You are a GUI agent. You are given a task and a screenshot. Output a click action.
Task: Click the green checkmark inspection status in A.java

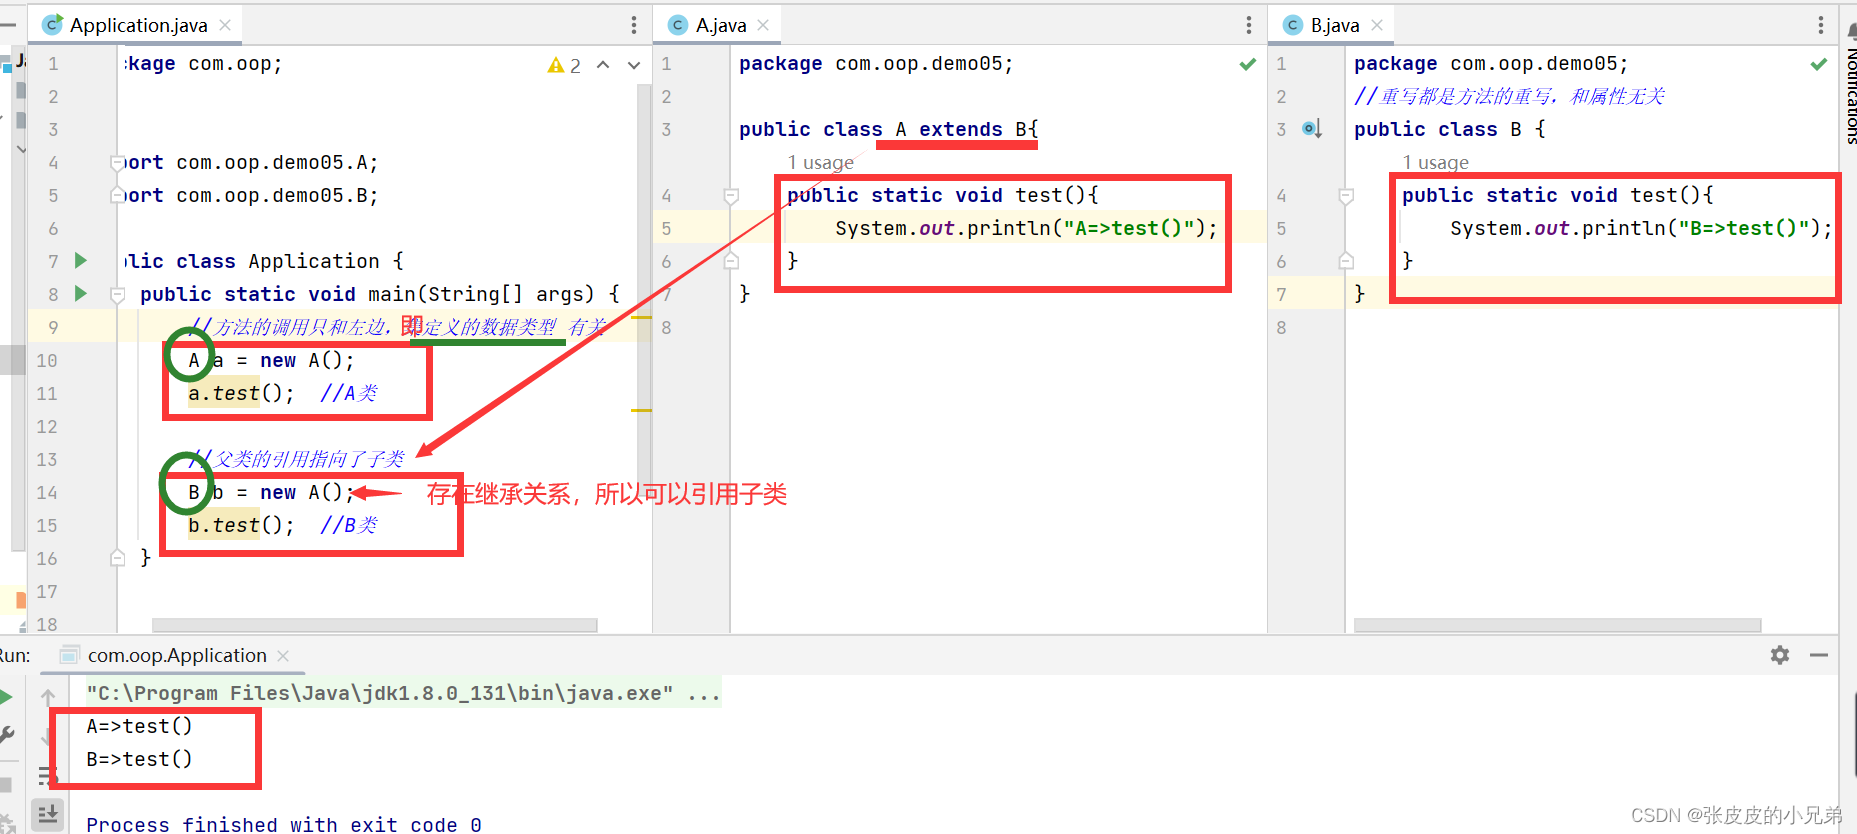tap(1247, 64)
